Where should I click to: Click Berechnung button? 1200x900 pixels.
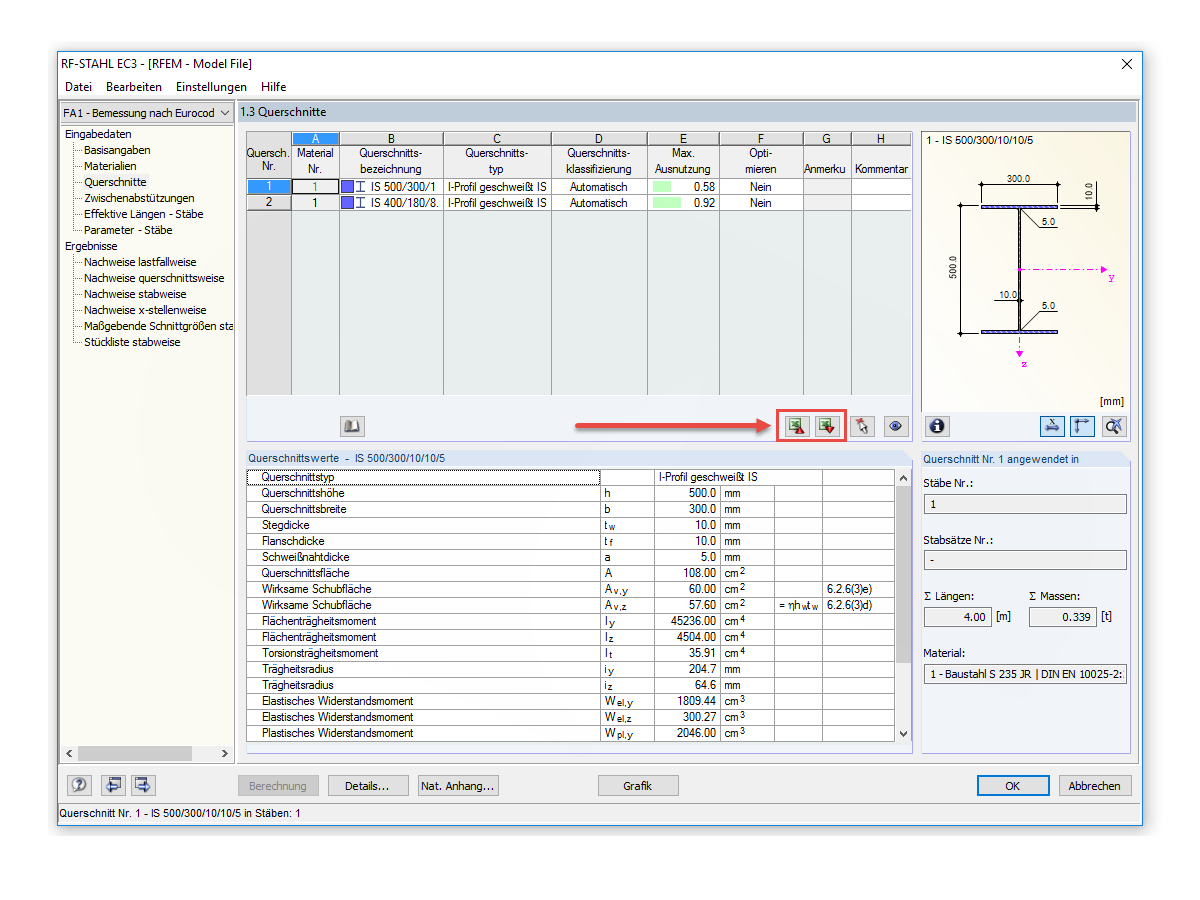(279, 786)
